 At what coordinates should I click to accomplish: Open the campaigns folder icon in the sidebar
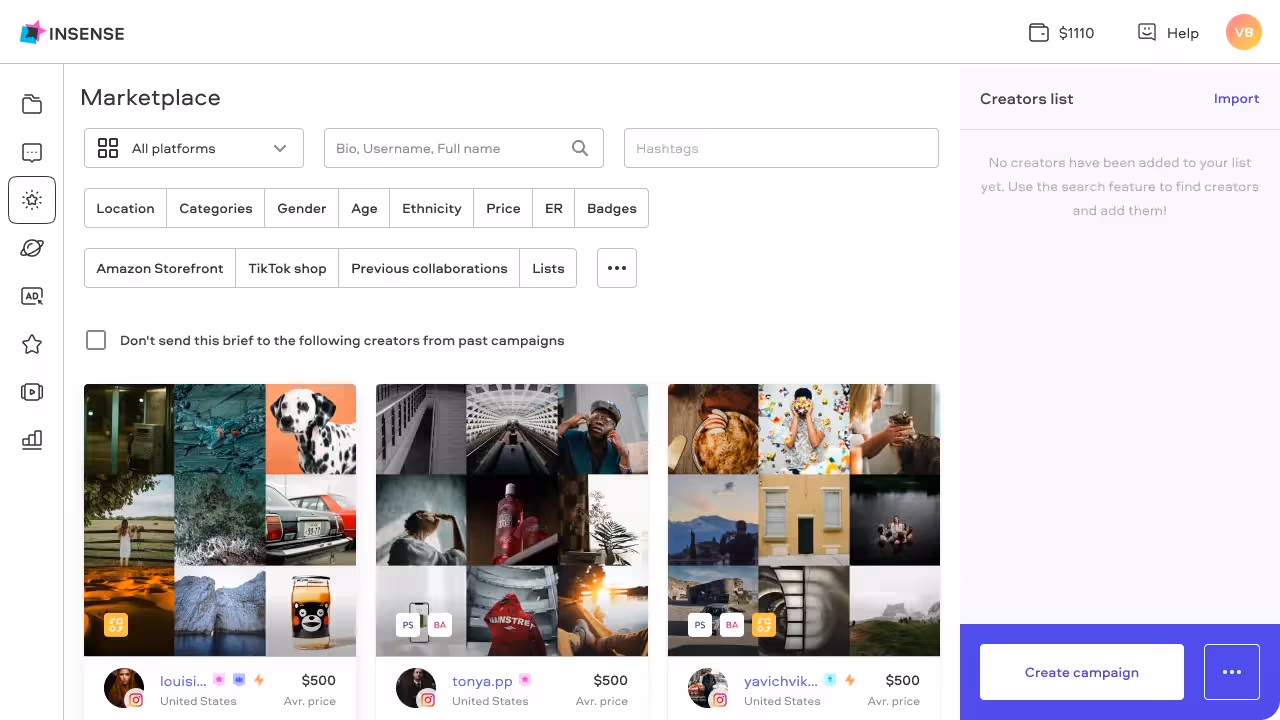pyautogui.click(x=31, y=104)
